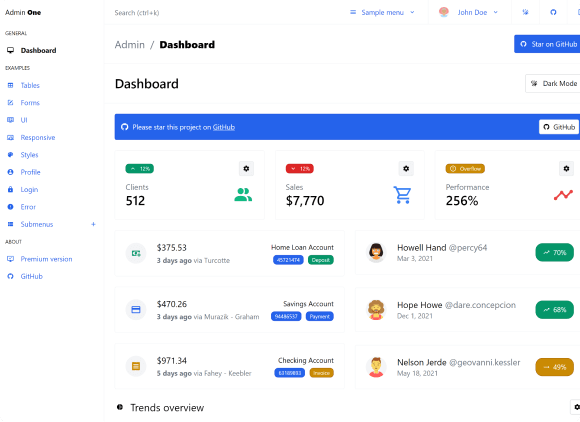
Task: Open the UI sidebar entry
Action: [x=52, y=120]
